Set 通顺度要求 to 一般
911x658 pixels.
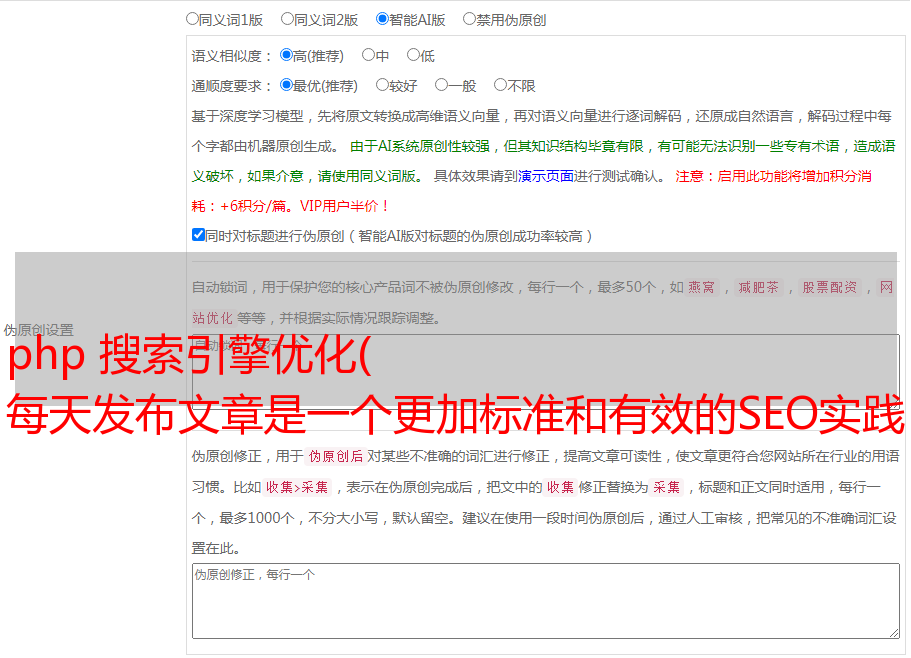(442, 85)
